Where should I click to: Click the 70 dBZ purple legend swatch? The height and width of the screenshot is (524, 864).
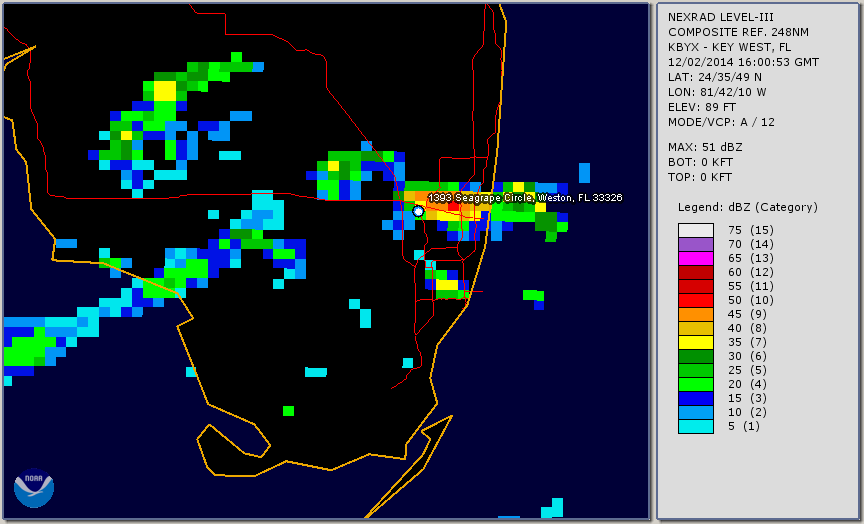[x=695, y=244]
